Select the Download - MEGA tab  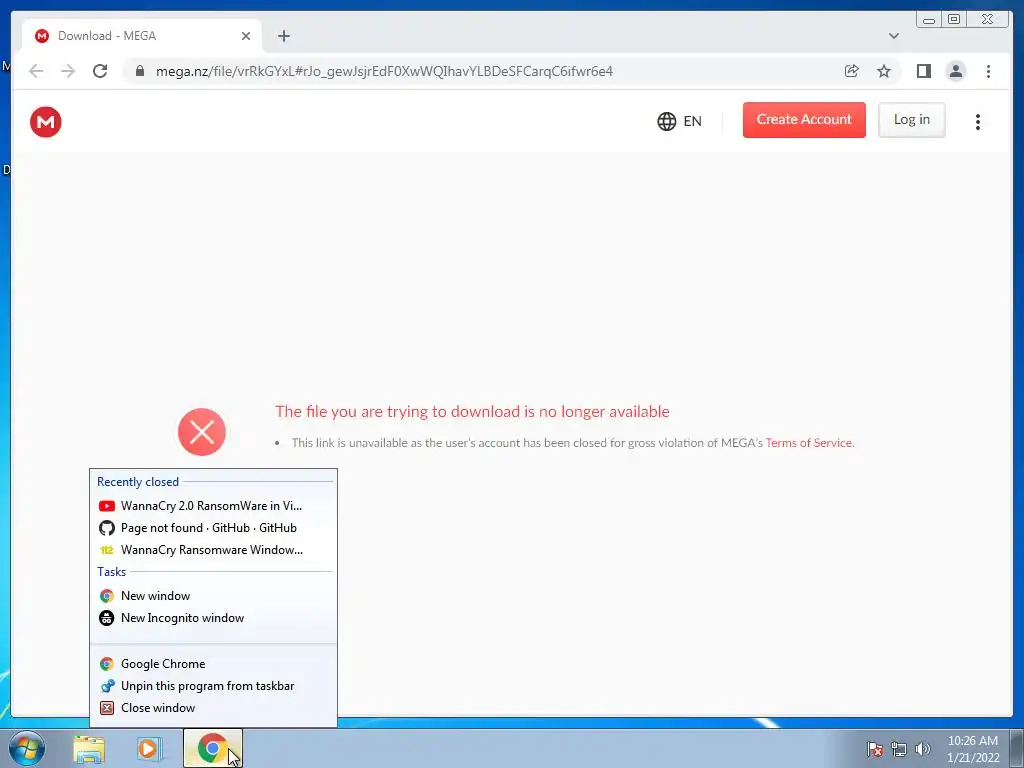coord(142,36)
